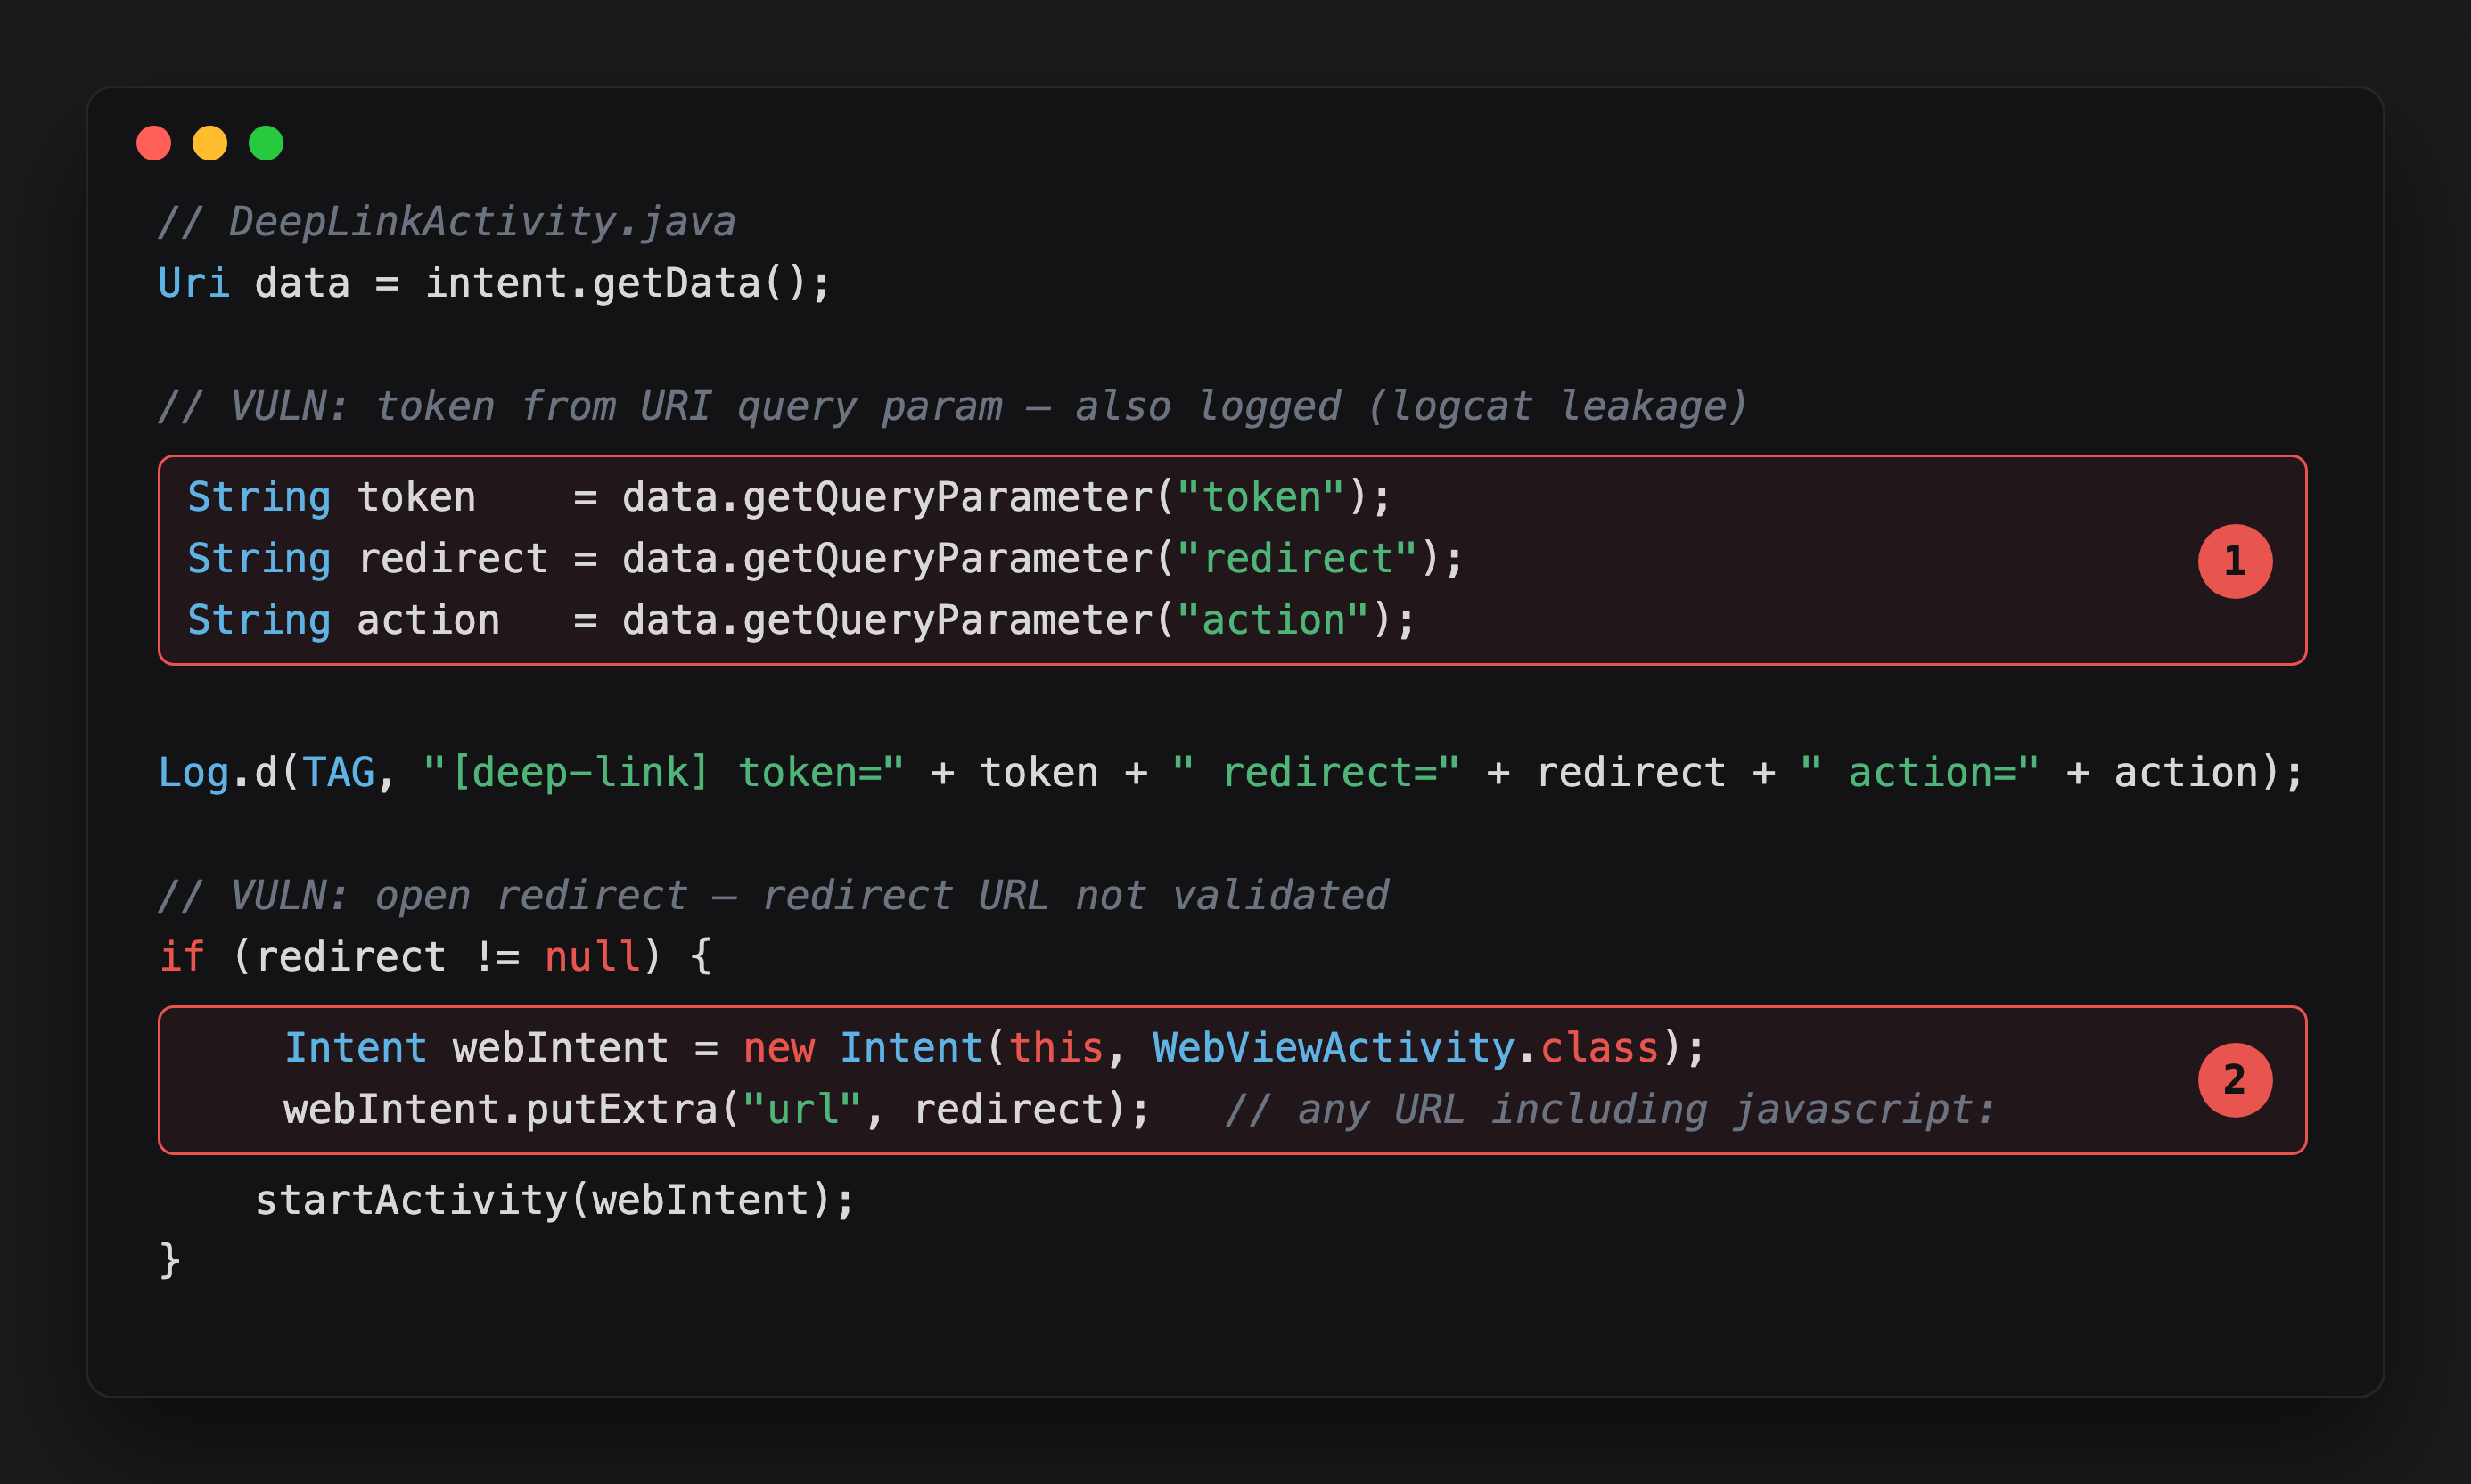Image resolution: width=2471 pixels, height=1484 pixels.
Task: Click the line getQueryParameter("redirect")
Action: (x=826, y=559)
